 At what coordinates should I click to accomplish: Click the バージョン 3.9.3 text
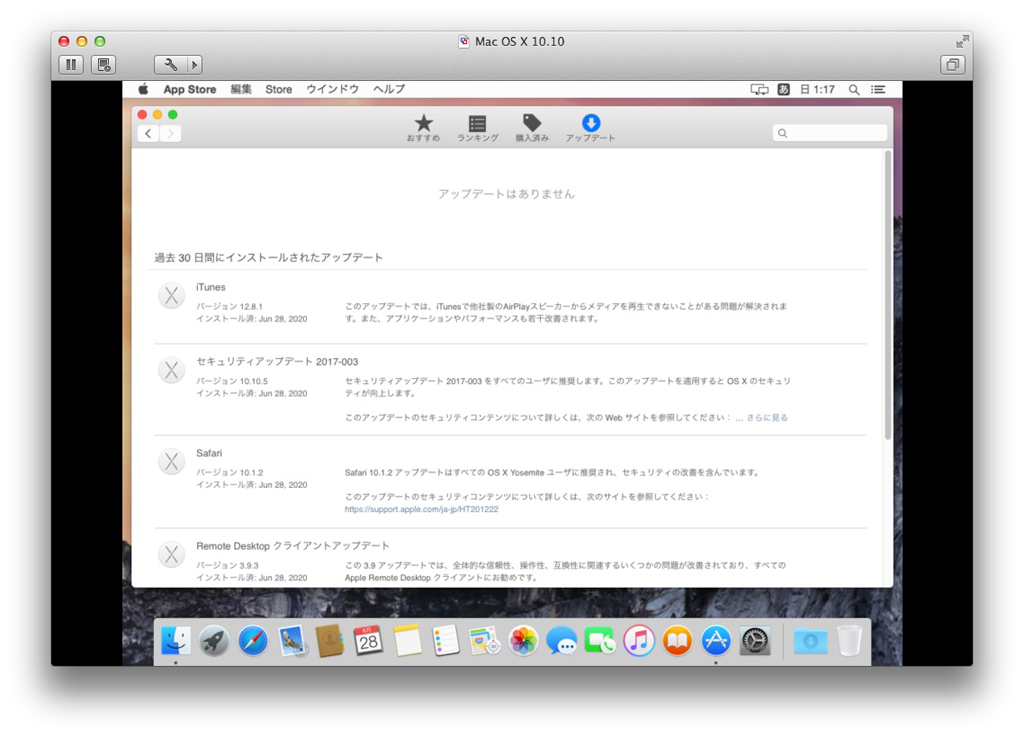[227, 565]
